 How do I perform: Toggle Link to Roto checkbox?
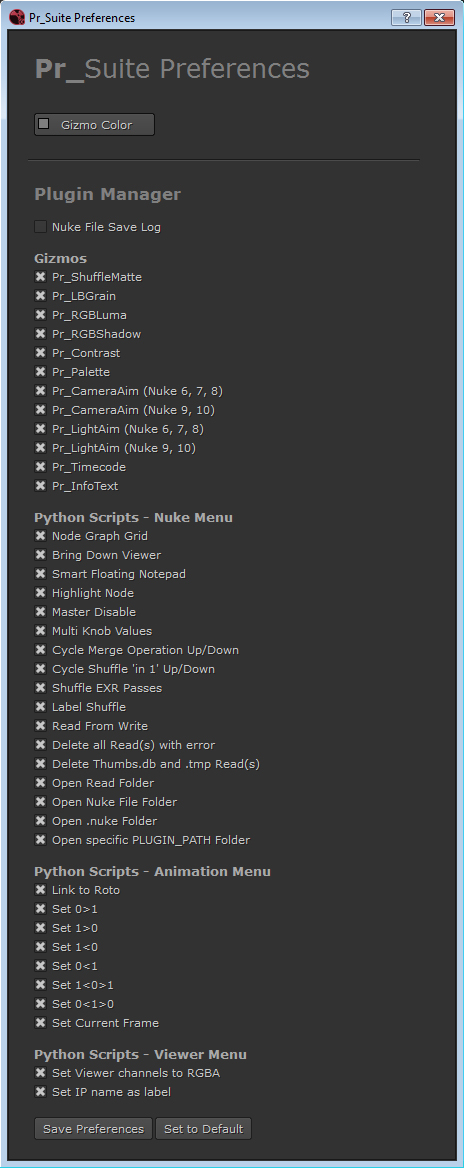[x=40, y=890]
